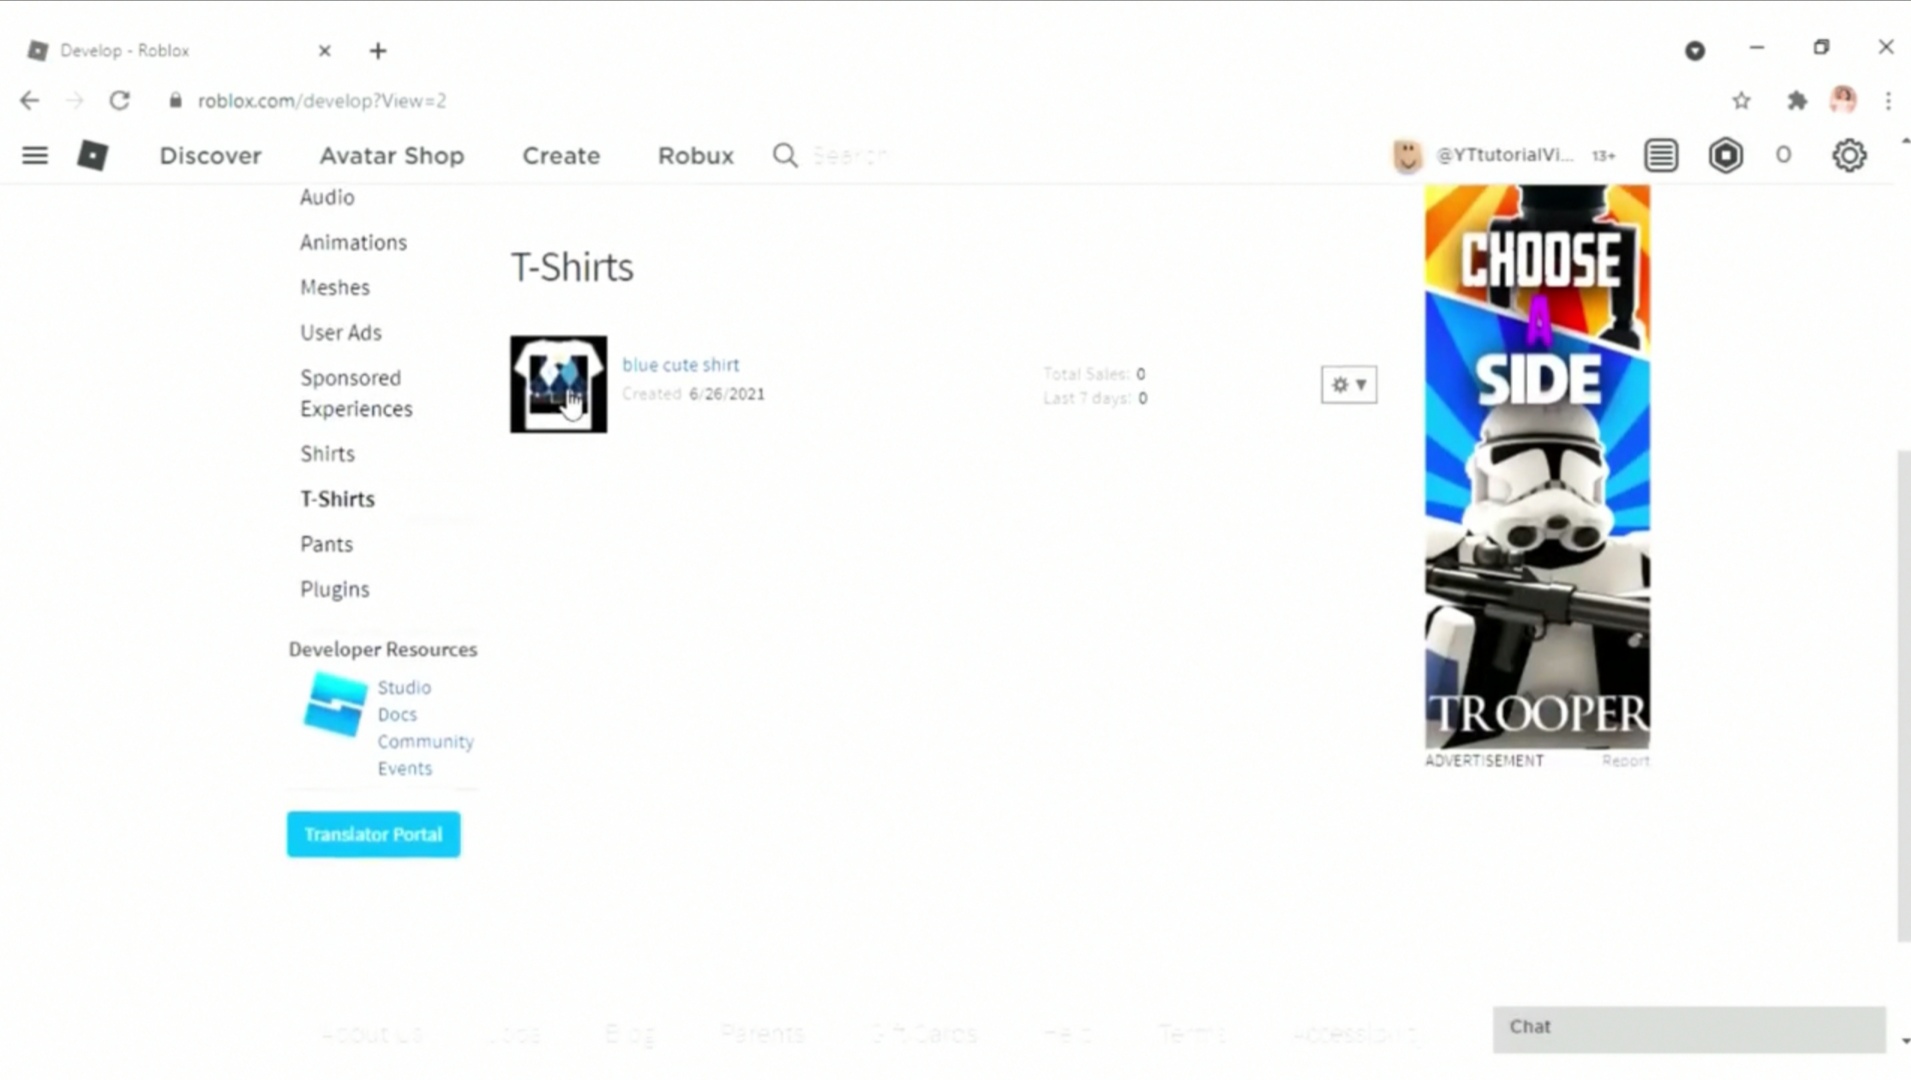Screen dimensions: 1911x1080
Task: Click the search magnifier icon
Action: tap(785, 155)
